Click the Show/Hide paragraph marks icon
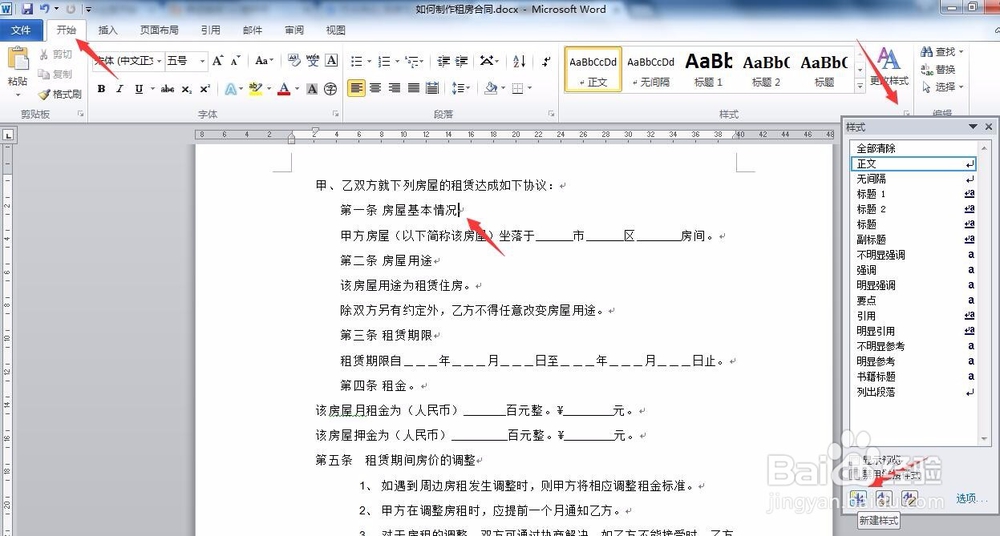This screenshot has width=1000, height=536. [x=547, y=61]
